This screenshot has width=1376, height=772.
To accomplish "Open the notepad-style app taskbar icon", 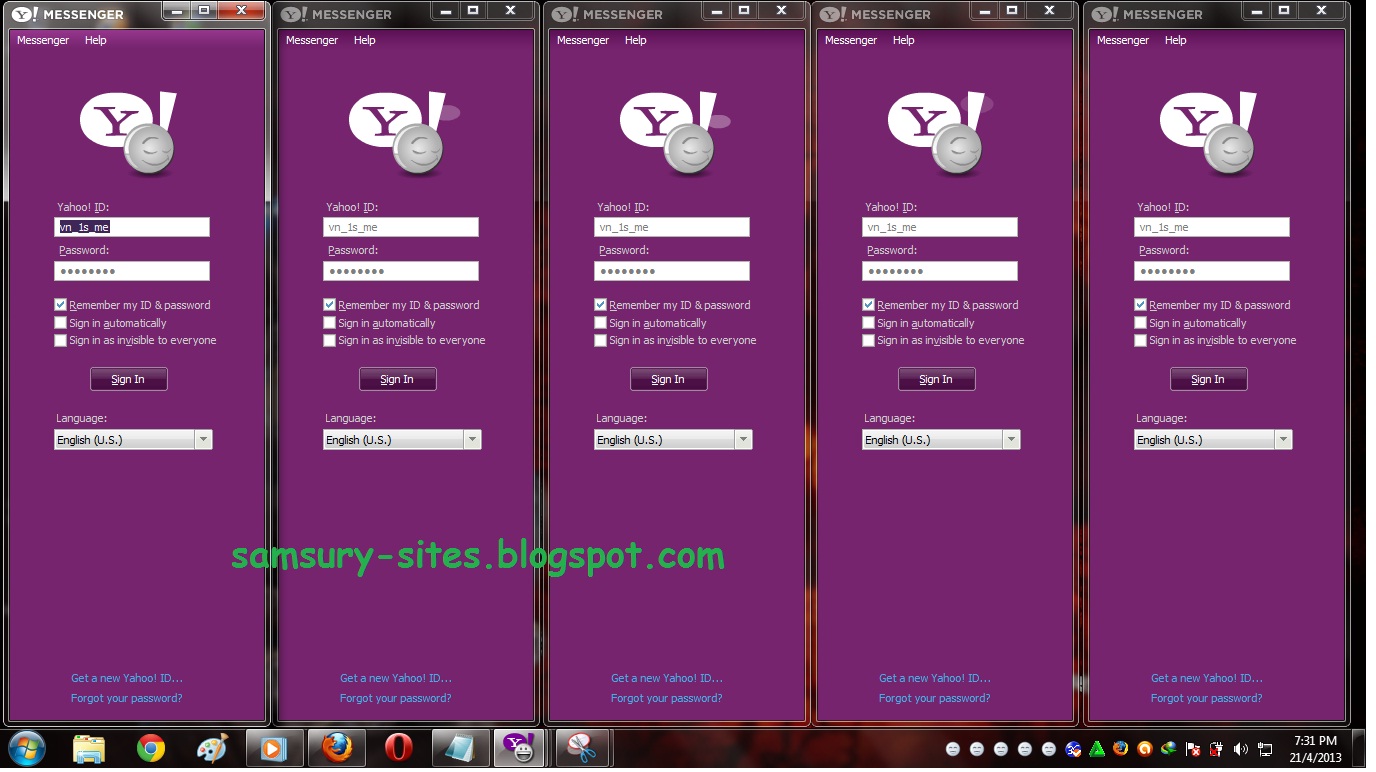I will 460,748.
